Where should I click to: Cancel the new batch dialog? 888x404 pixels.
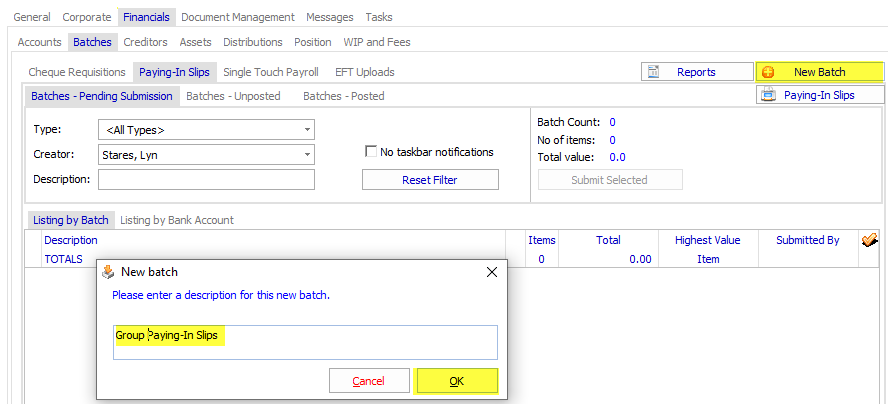(368, 381)
